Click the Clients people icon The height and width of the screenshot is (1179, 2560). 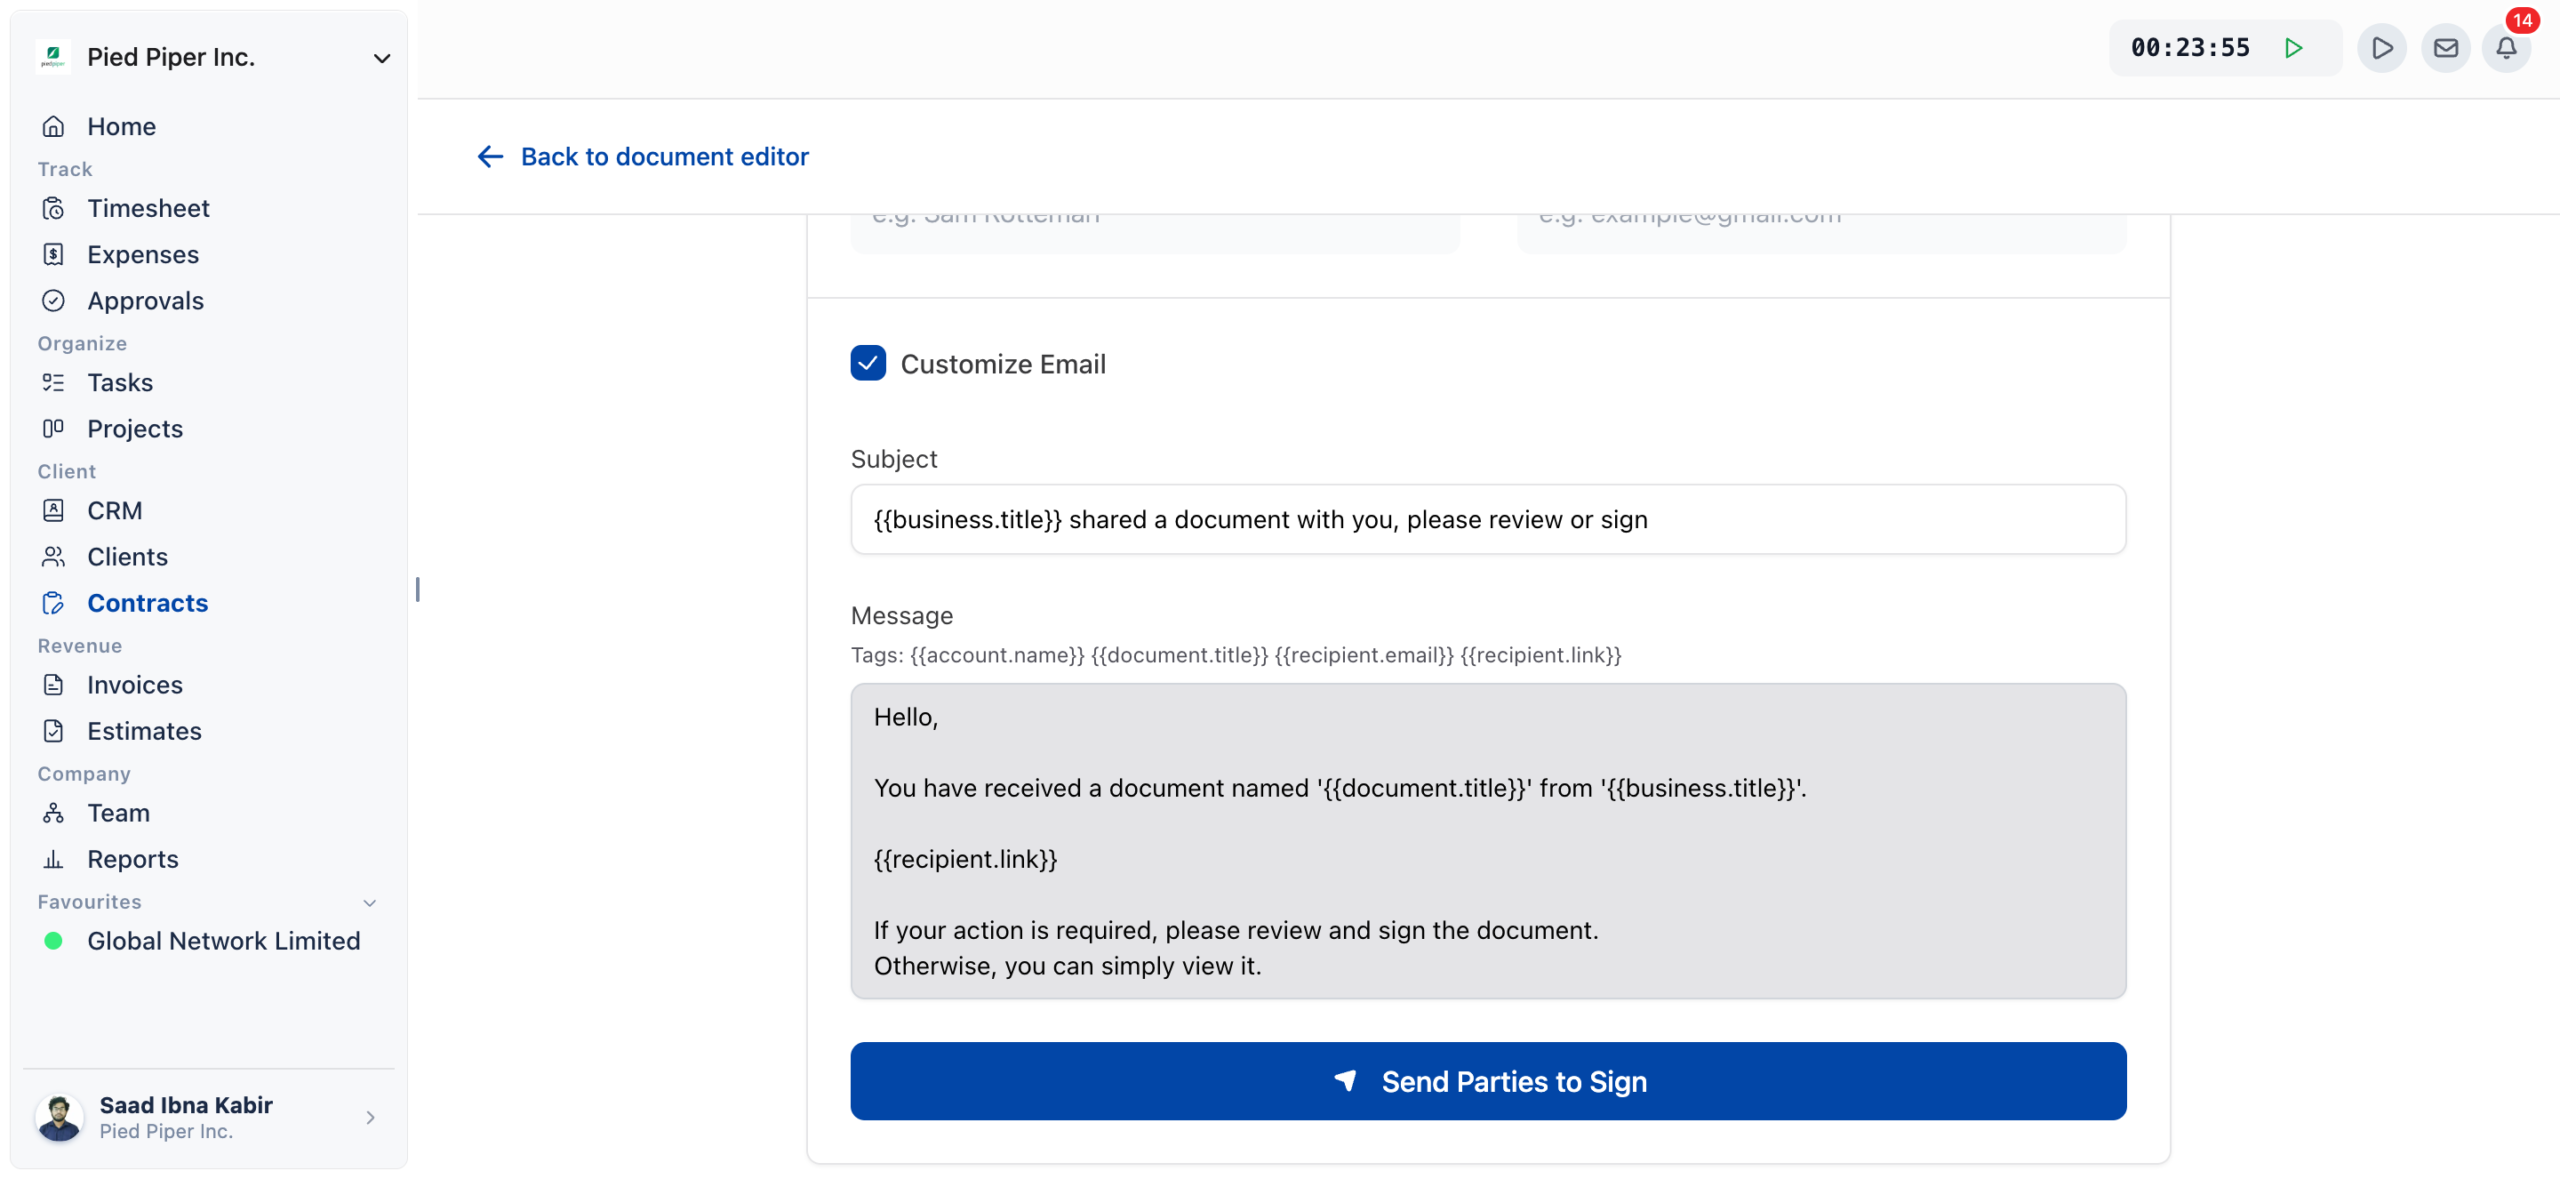coord(53,556)
